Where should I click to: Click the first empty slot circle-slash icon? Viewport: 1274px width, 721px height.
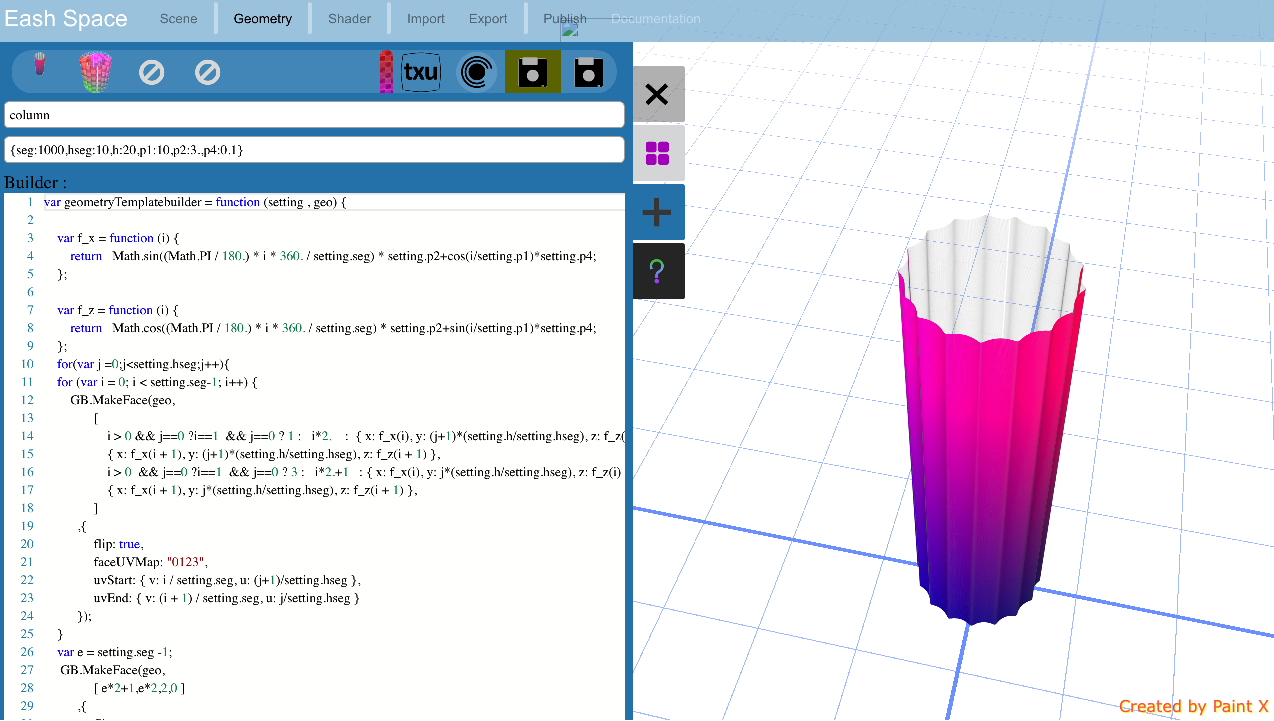[151, 72]
